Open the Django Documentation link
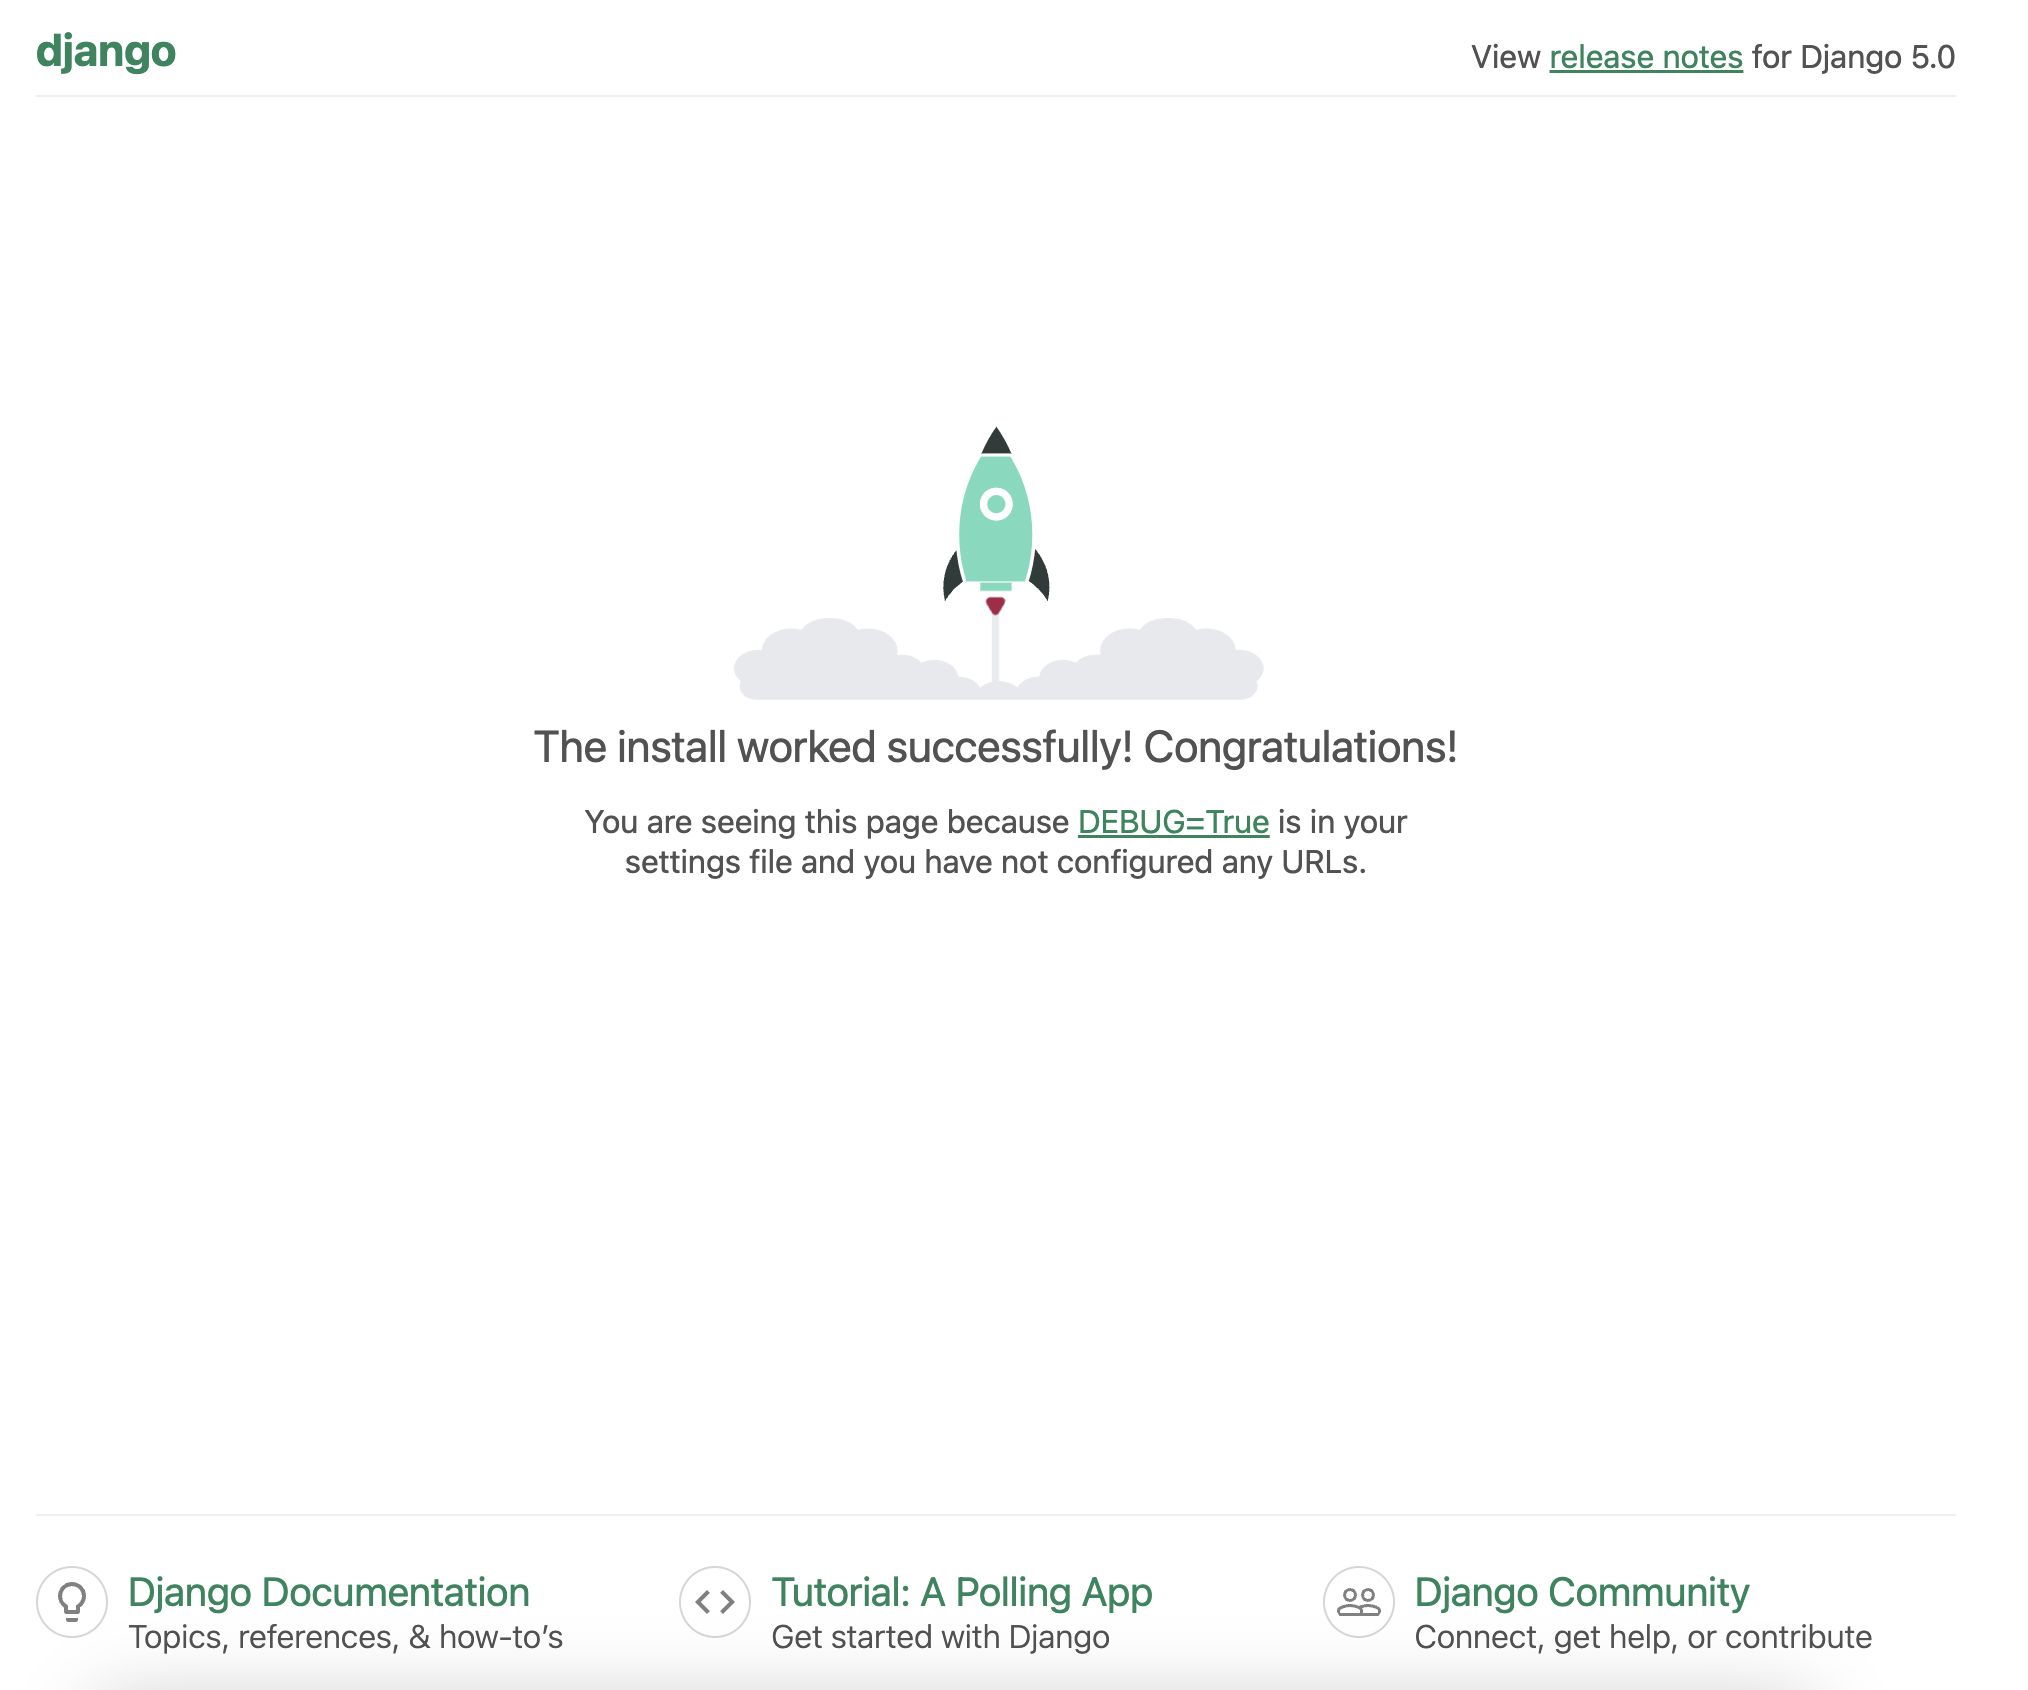 pyautogui.click(x=329, y=1592)
